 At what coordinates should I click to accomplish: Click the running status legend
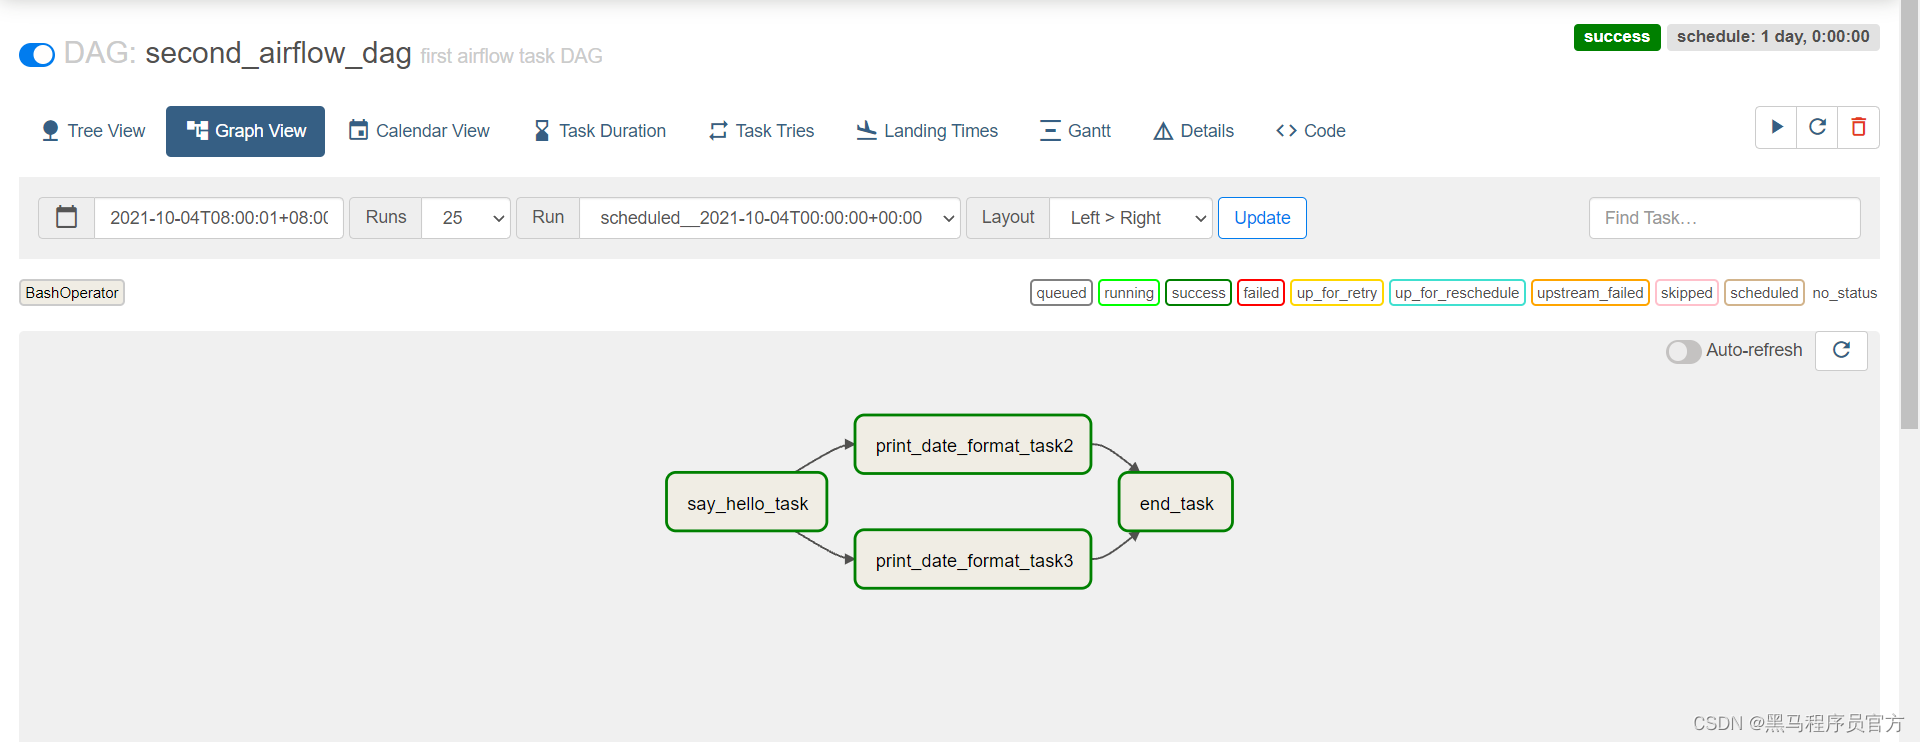tap(1129, 293)
